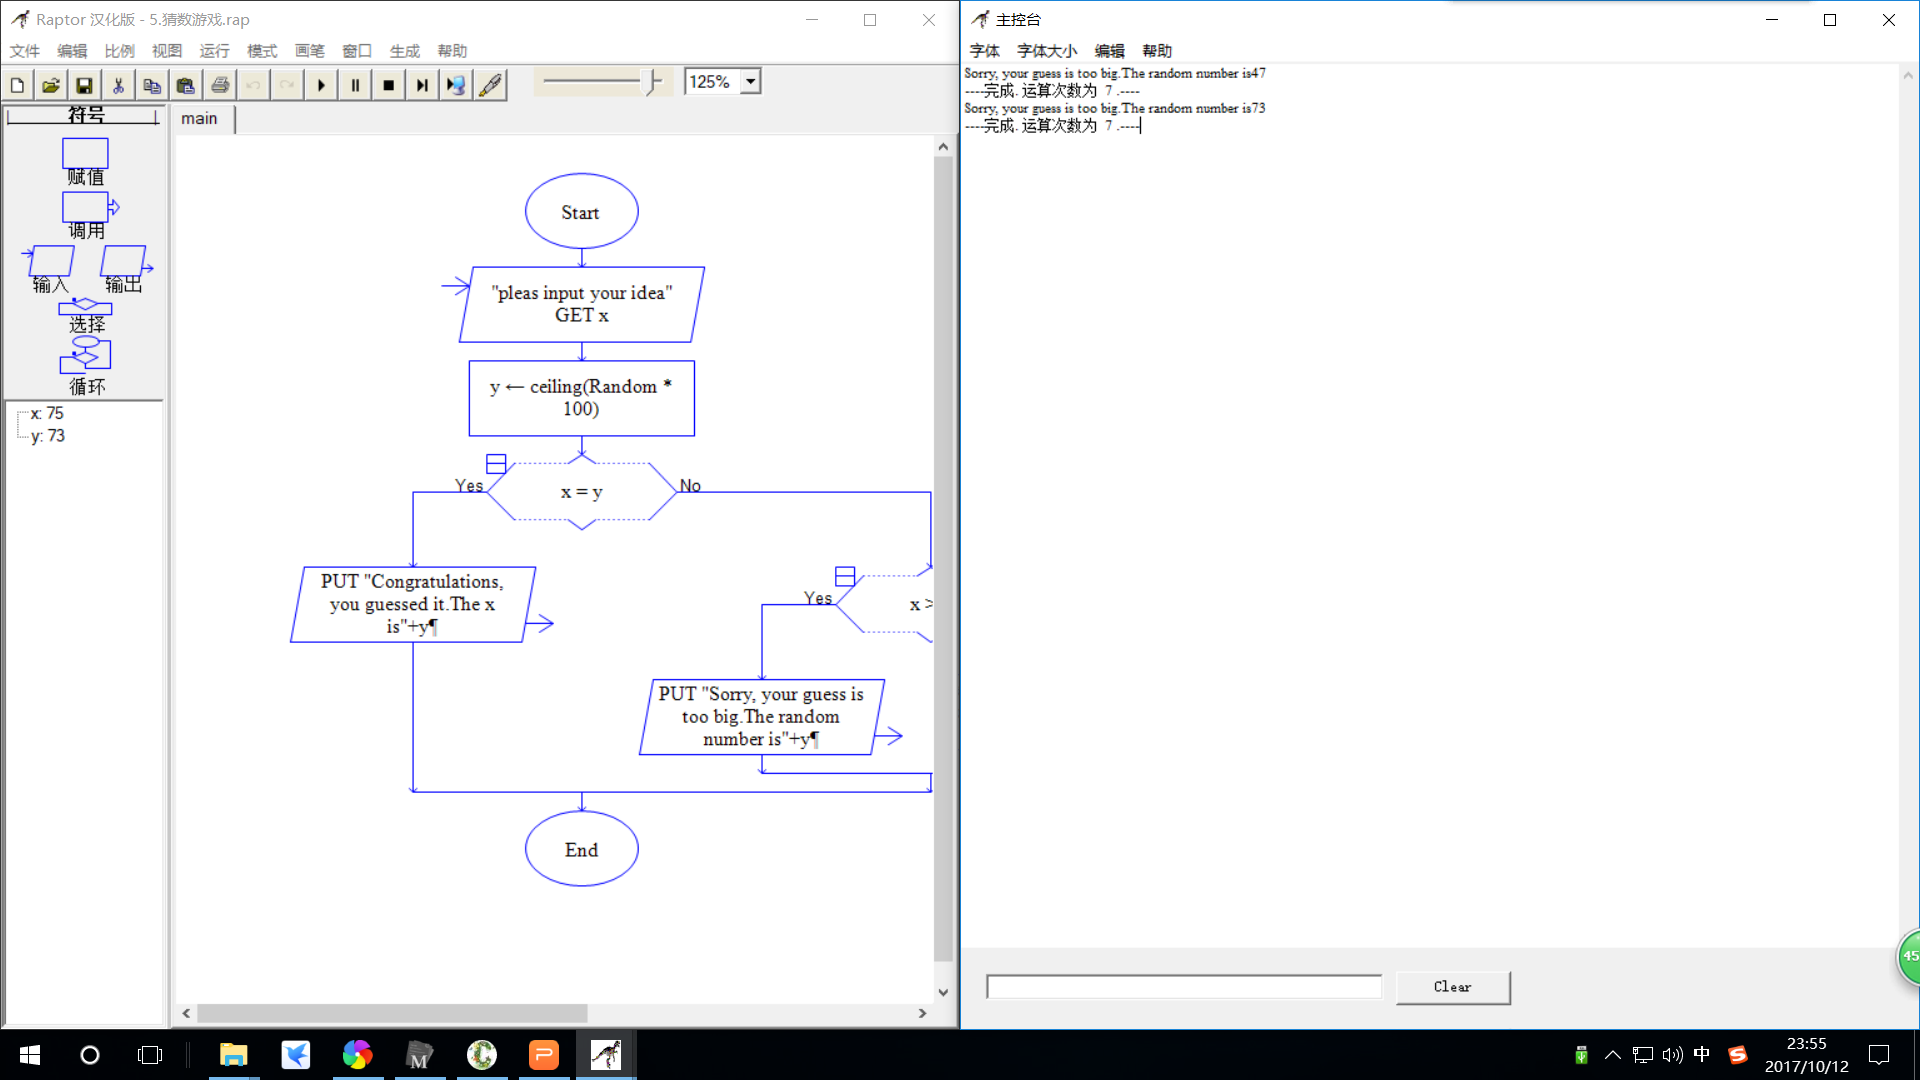Click the Copy toolbar icon

[x=152, y=85]
